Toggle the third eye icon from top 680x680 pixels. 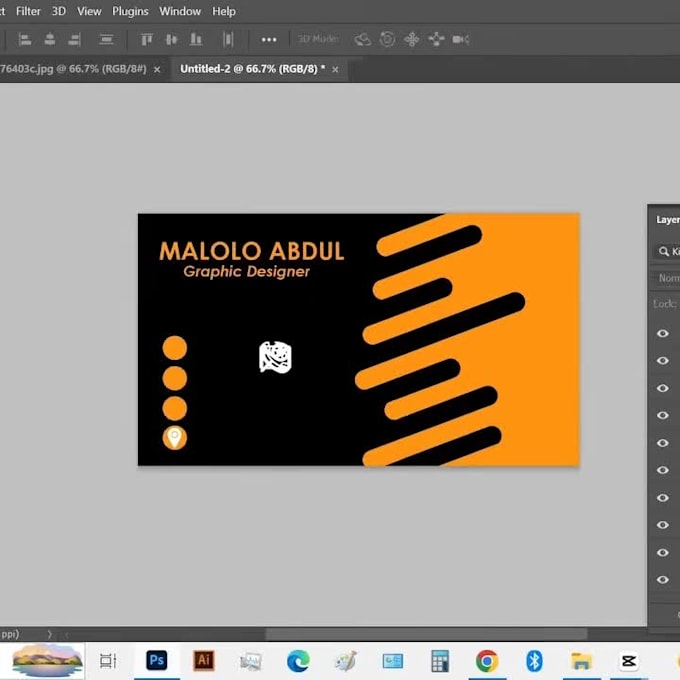pos(663,388)
